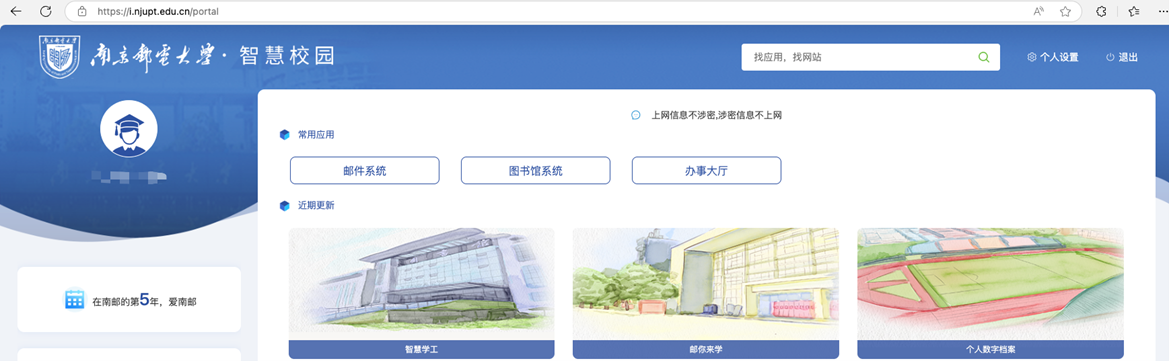Click the university logo emblem

[x=59, y=57]
